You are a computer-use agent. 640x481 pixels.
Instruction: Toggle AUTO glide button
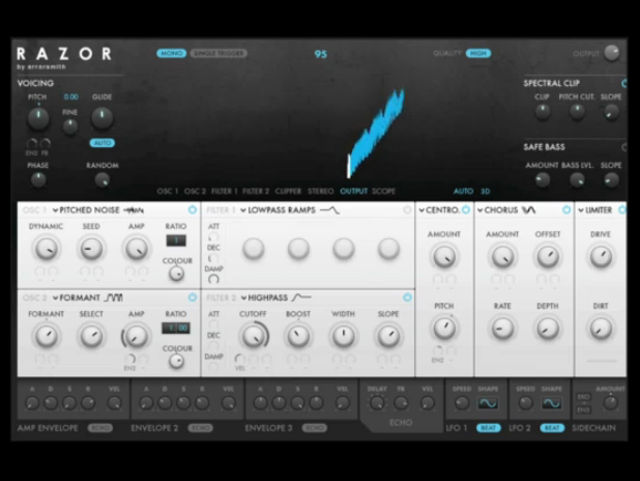pyautogui.click(x=102, y=143)
